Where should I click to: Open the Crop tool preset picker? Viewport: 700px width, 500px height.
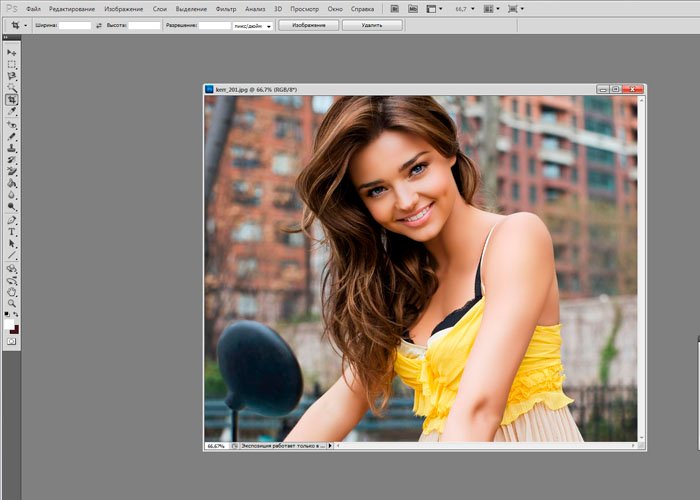click(17, 25)
